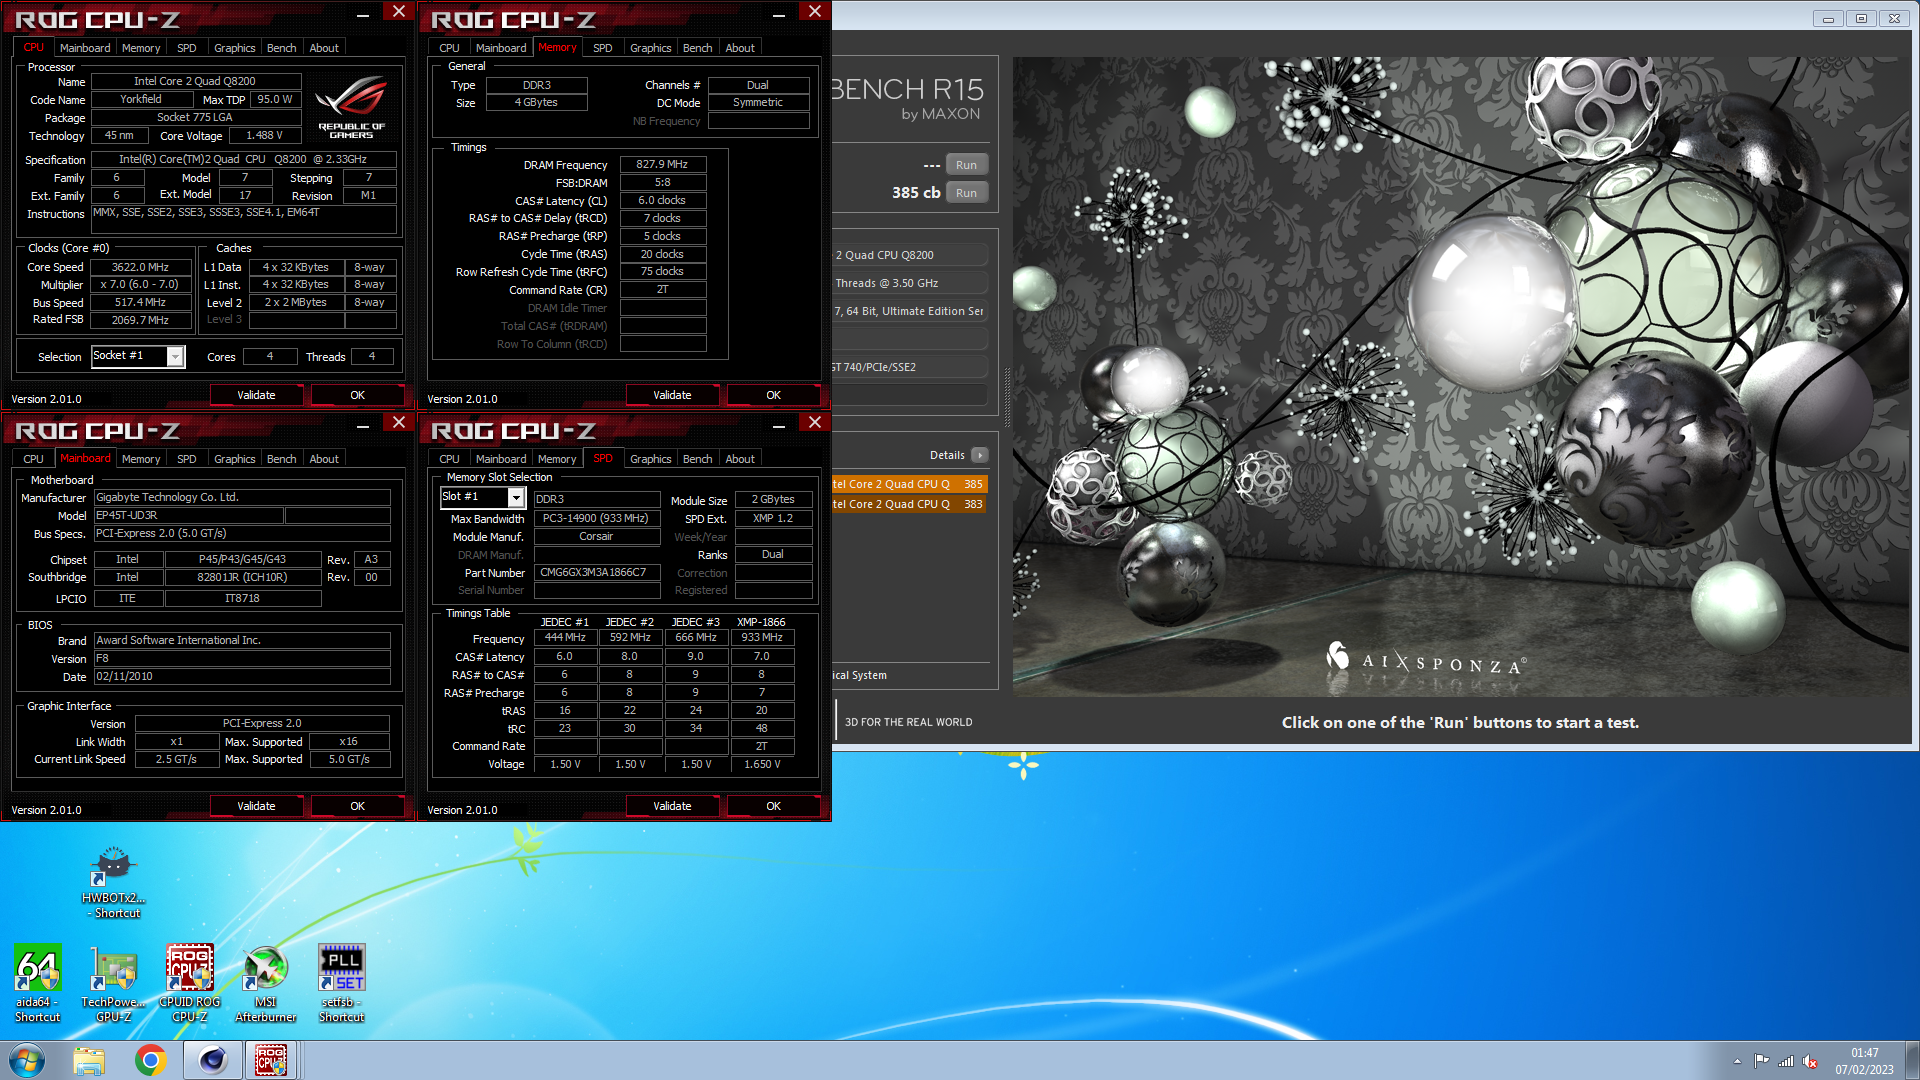
Task: Minimize the CPU-Z window showing SPD tab
Action: click(x=779, y=426)
